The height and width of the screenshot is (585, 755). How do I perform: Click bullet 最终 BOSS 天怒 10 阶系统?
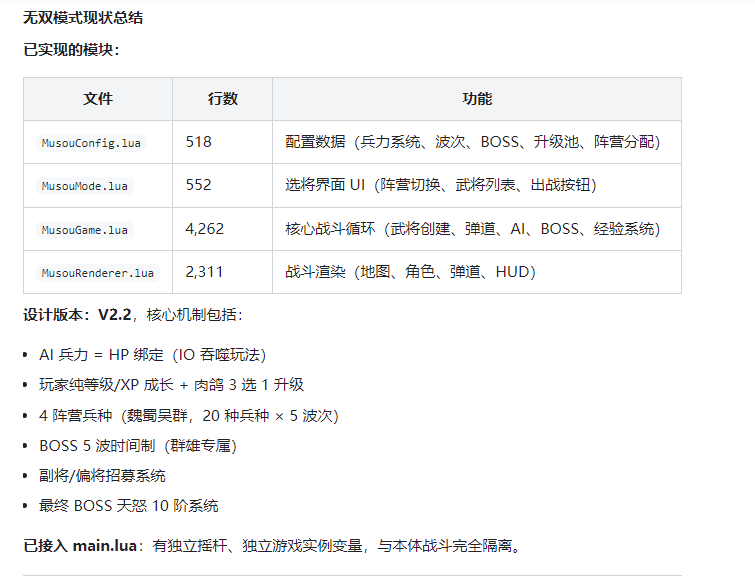tap(129, 506)
